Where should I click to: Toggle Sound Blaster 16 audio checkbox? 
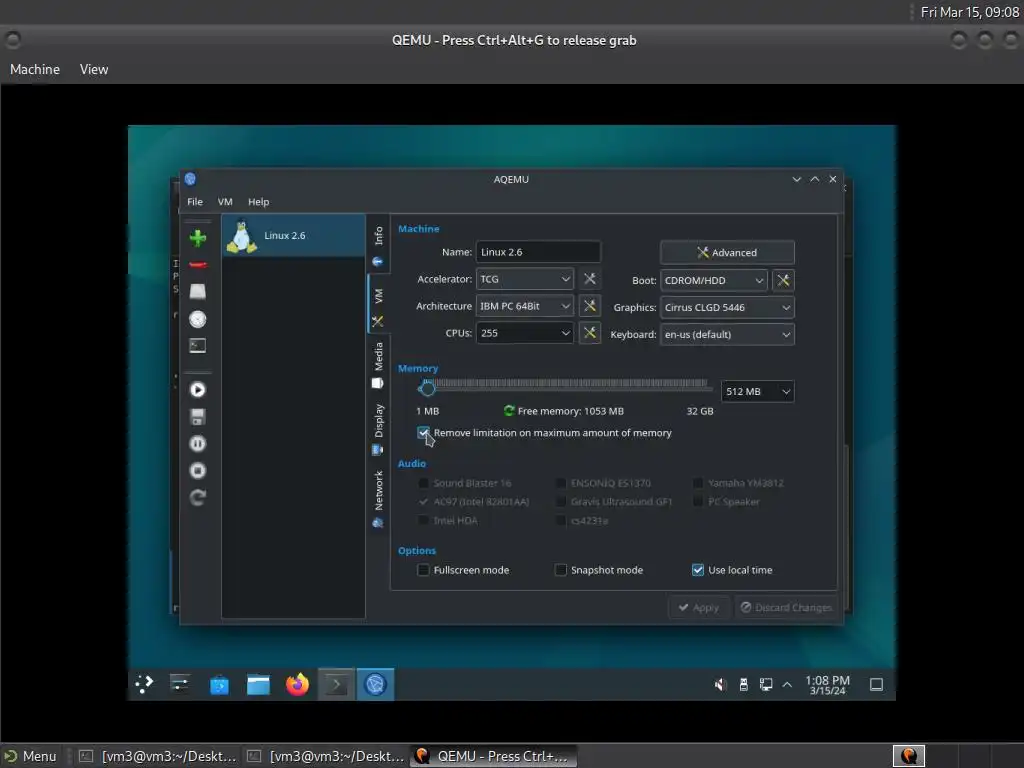point(423,483)
